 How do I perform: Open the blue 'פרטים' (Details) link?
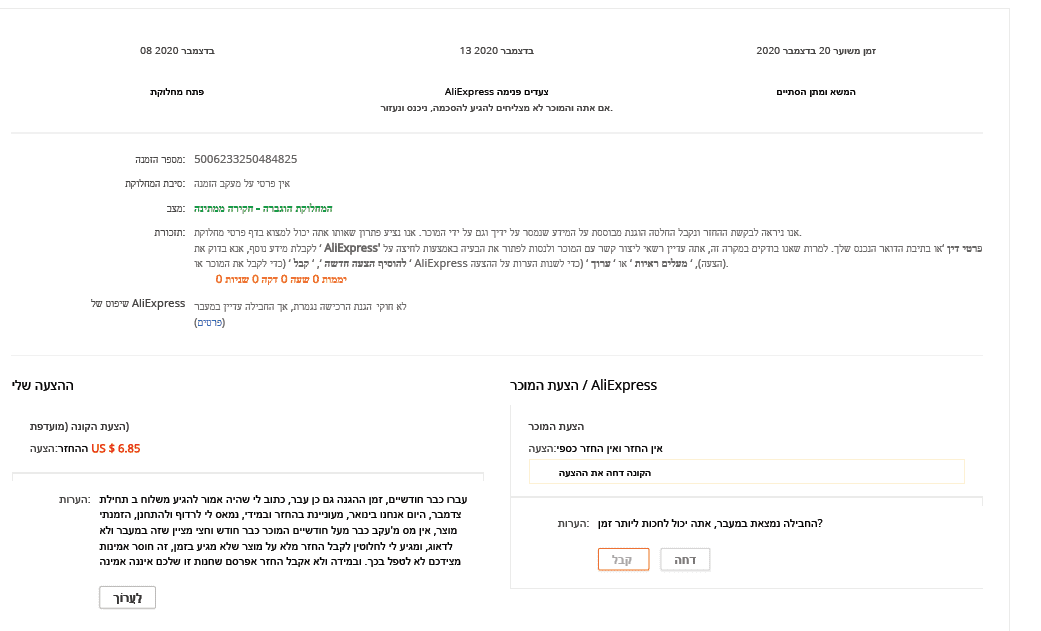point(209,322)
